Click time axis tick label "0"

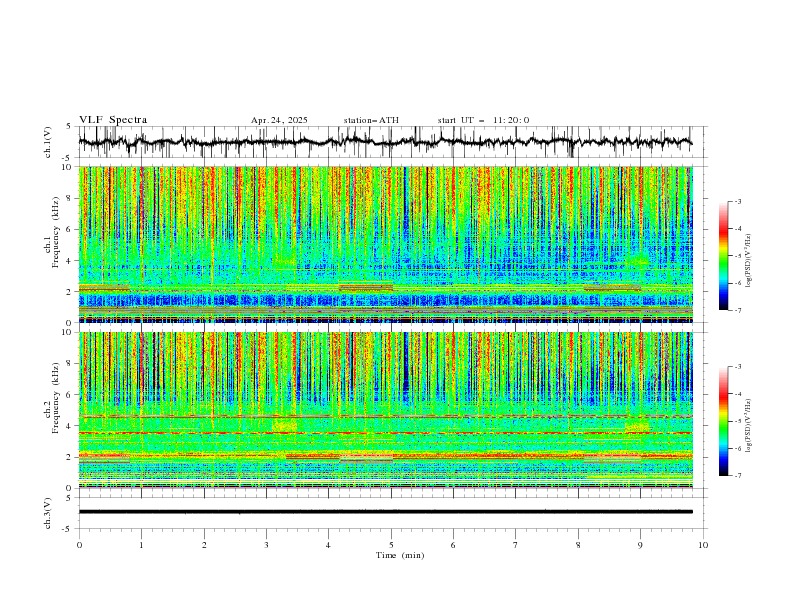point(79,545)
